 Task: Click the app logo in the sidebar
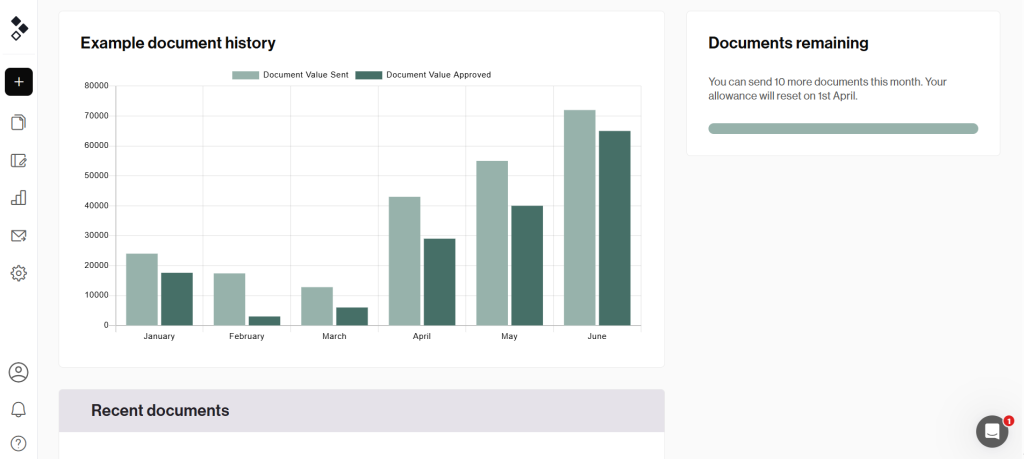[19, 28]
